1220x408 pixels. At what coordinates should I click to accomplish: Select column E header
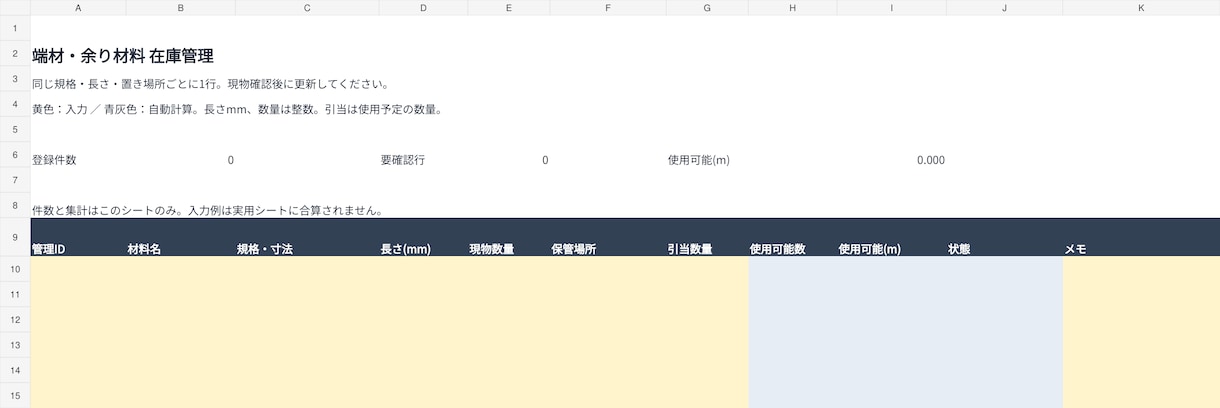tap(509, 7)
